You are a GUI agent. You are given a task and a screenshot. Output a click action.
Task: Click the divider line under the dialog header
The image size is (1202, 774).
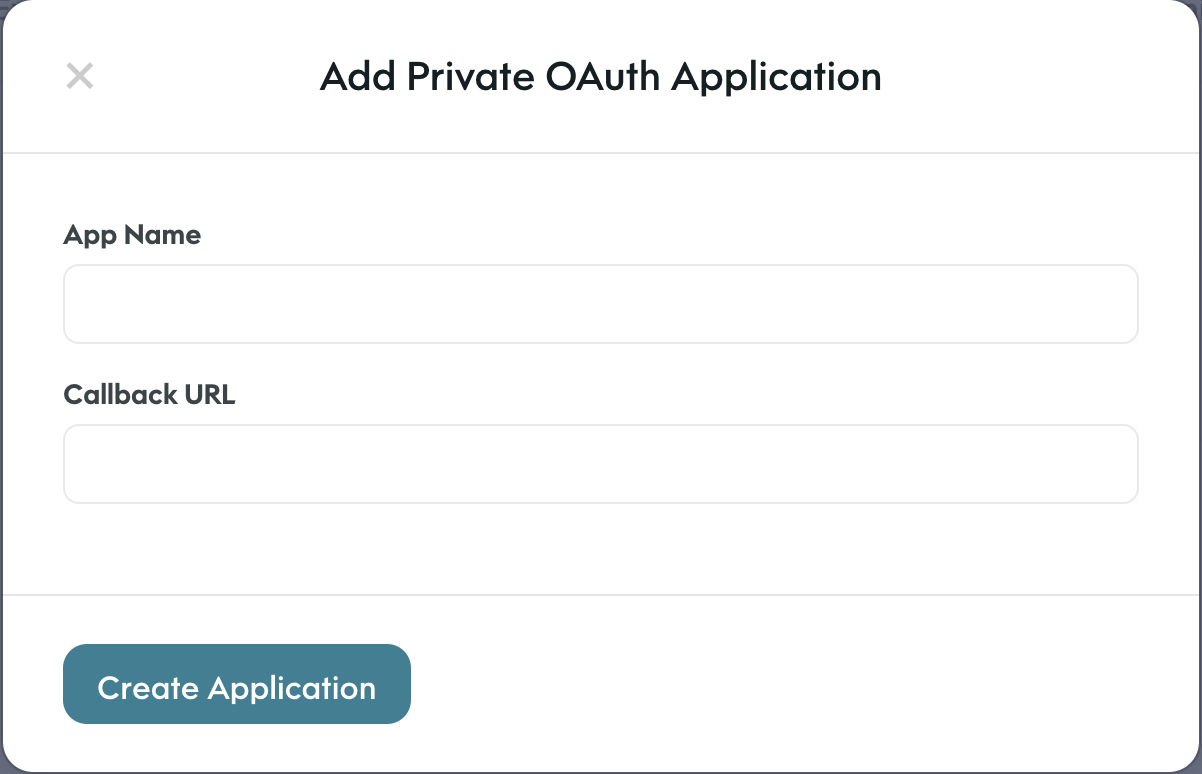600,153
